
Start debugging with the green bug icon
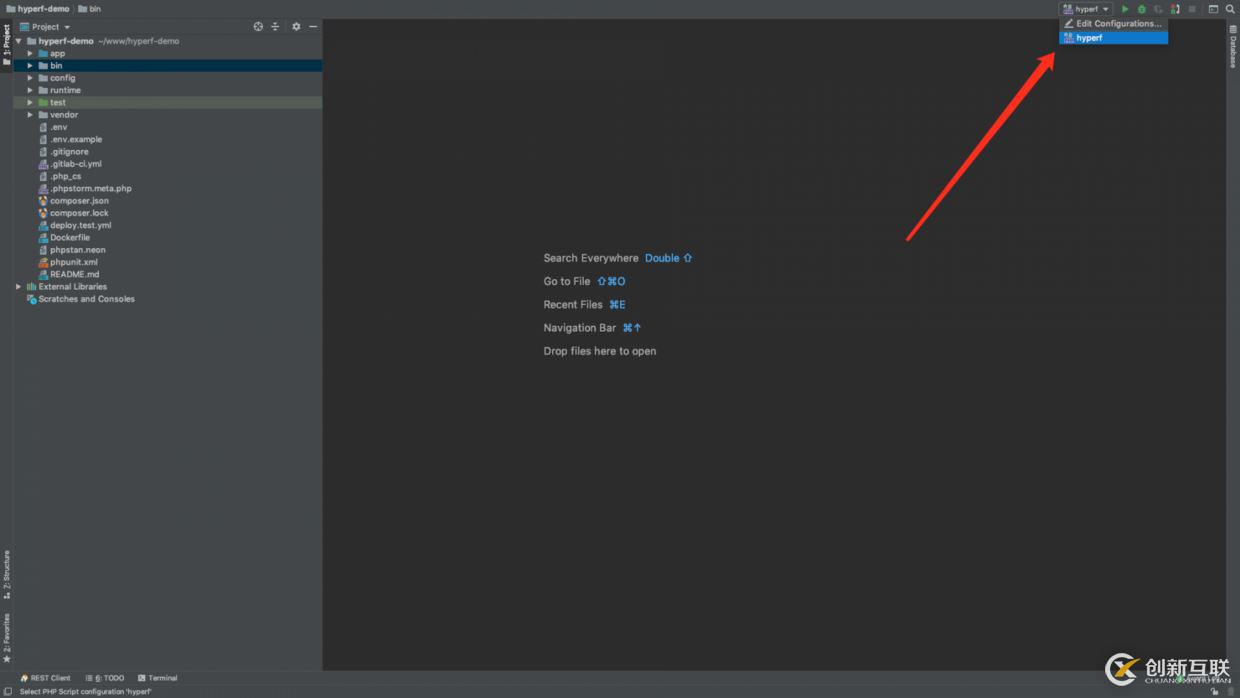pyautogui.click(x=1142, y=9)
